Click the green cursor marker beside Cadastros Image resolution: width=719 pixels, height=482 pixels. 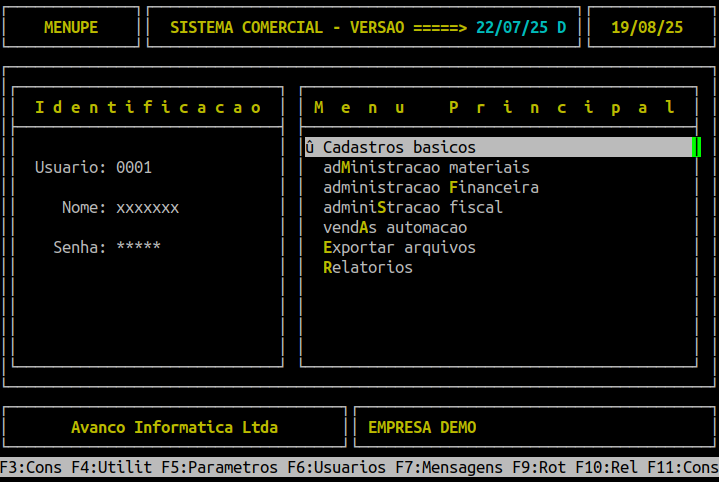(x=696, y=147)
